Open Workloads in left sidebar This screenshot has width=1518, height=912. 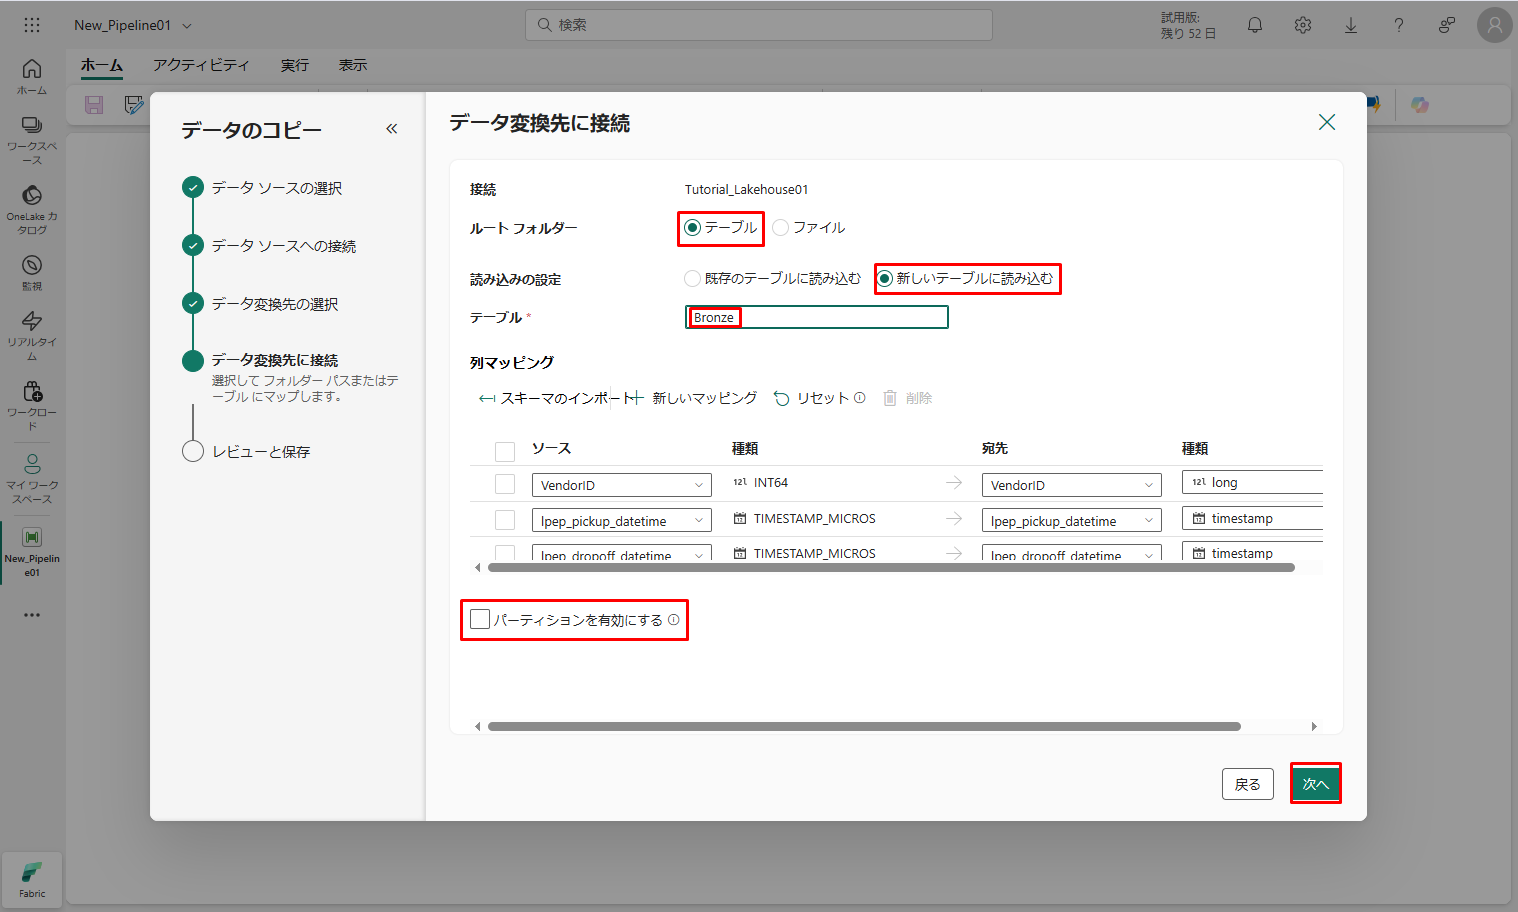point(32,406)
